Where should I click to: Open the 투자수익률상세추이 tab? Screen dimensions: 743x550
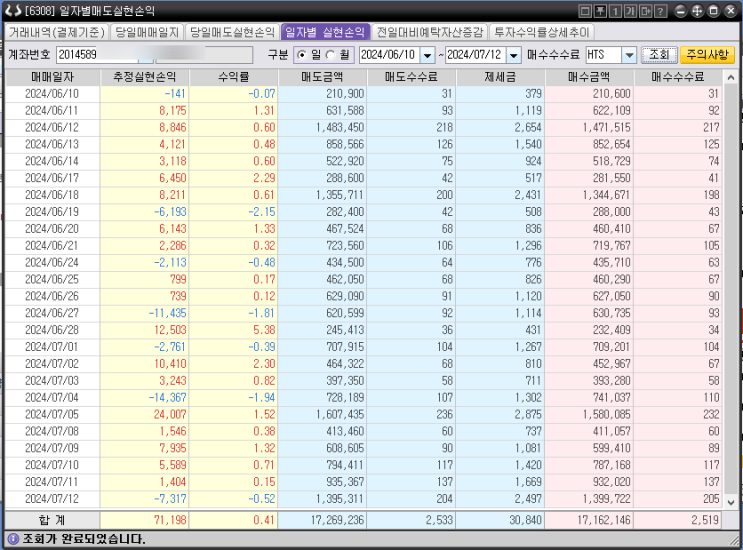pos(542,32)
